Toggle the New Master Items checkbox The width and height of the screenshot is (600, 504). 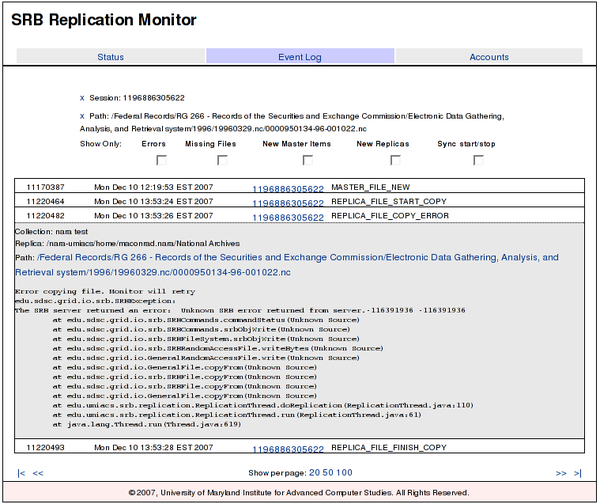tap(308, 160)
